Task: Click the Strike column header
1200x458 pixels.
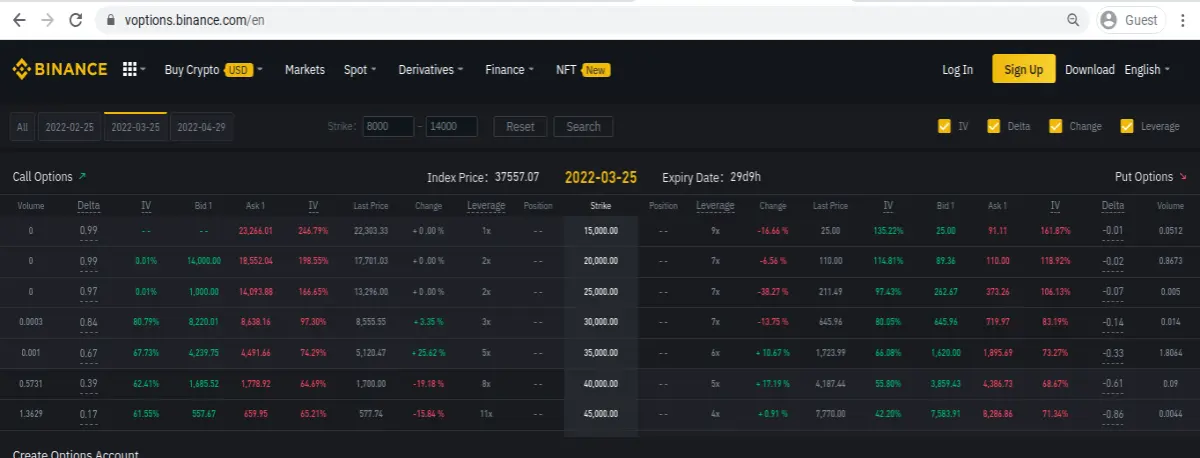Action: pyautogui.click(x=601, y=206)
